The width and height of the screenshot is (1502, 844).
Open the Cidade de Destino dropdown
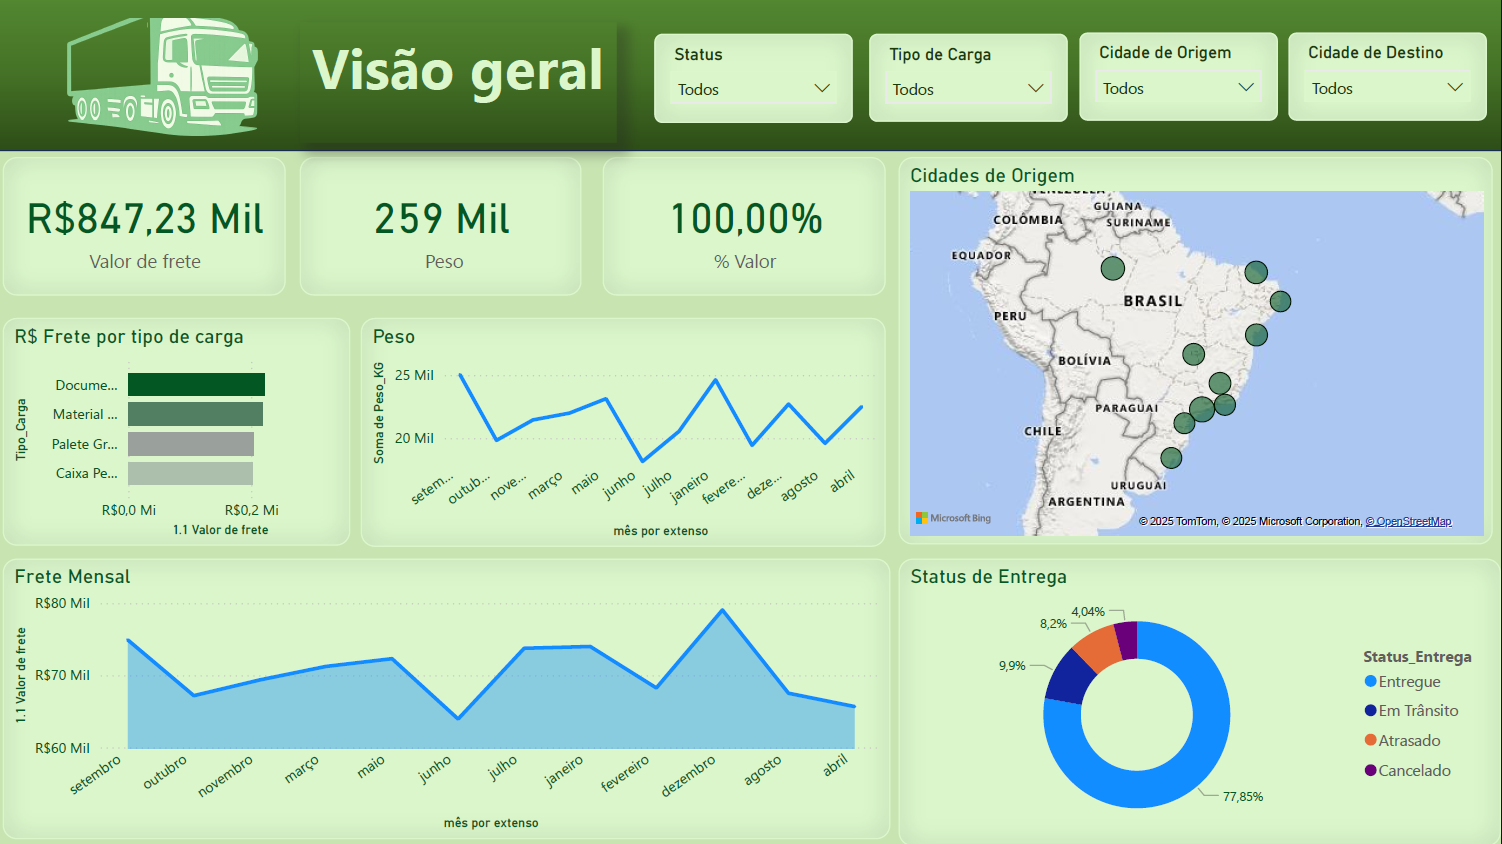coord(1456,87)
